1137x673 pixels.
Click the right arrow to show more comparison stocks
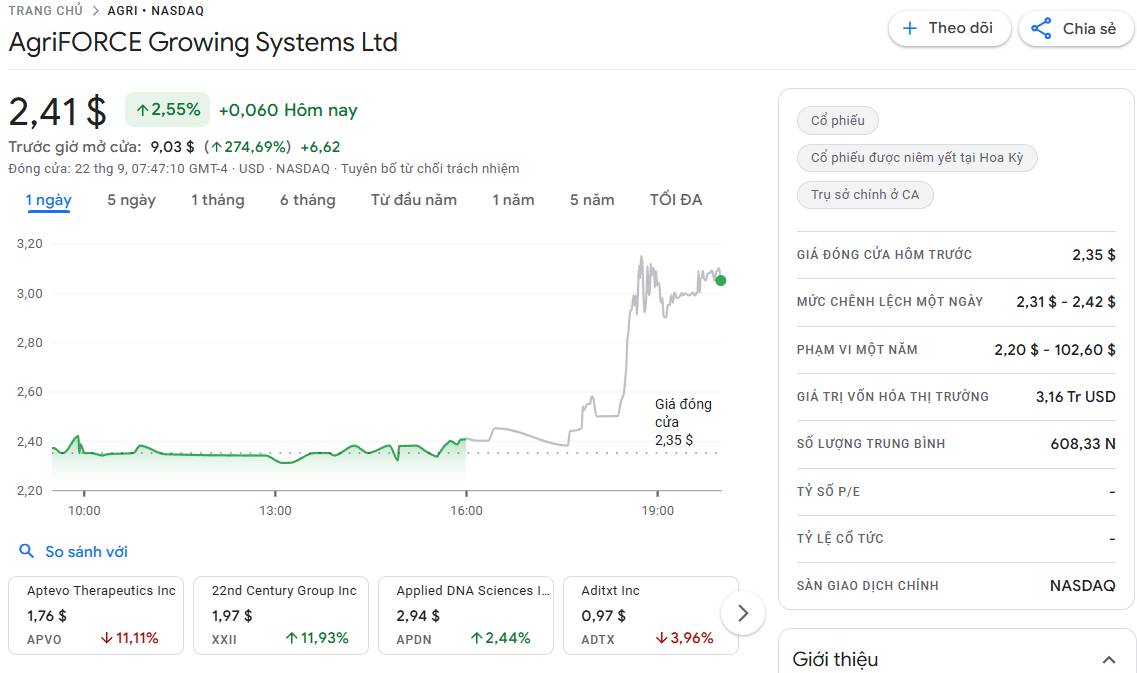point(743,614)
